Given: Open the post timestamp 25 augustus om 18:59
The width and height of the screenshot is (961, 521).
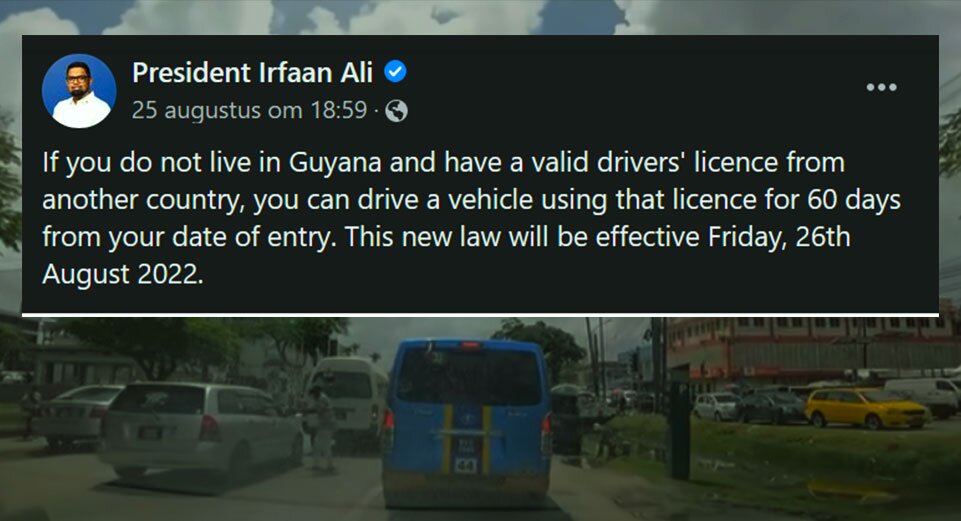Looking at the screenshot, I should coord(249,110).
